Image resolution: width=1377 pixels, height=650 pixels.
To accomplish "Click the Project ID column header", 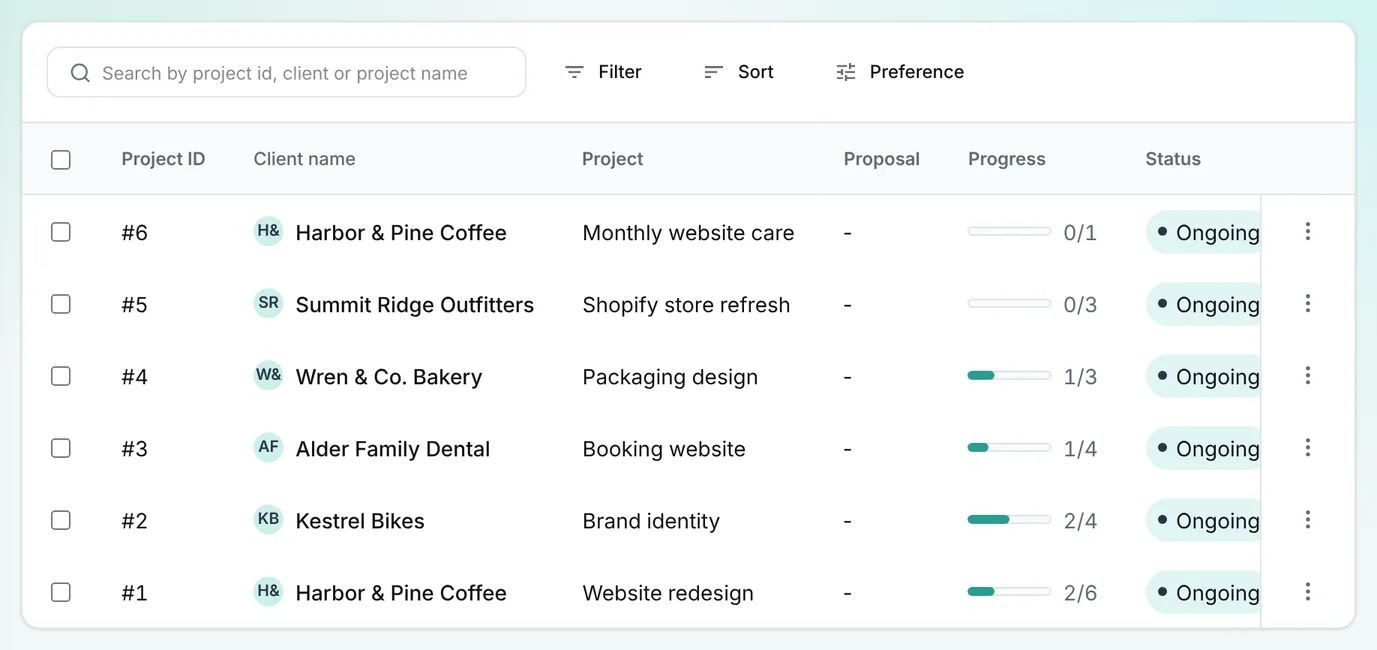I will pos(163,159).
